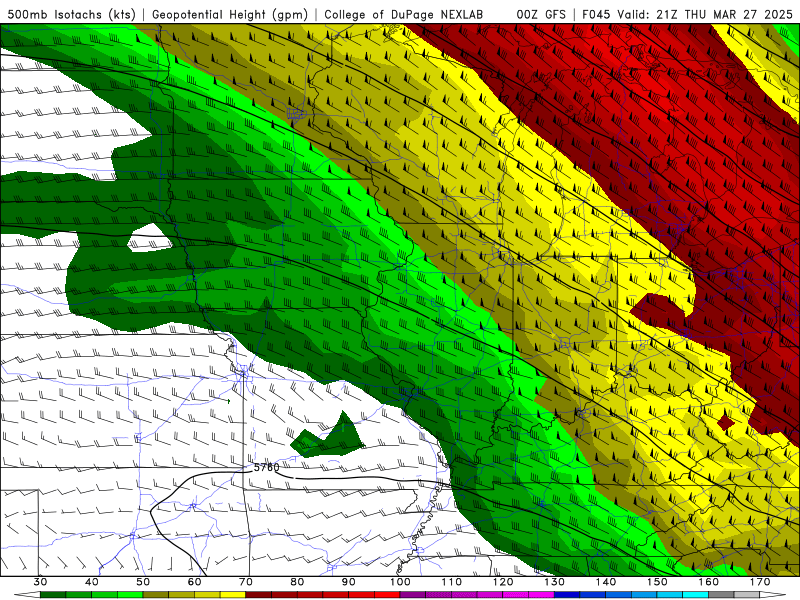Image resolution: width=800 pixels, height=600 pixels.
Task: Click the 'F045 Valid: 21Z THU MAR 27 2025' text
Action: click(688, 14)
